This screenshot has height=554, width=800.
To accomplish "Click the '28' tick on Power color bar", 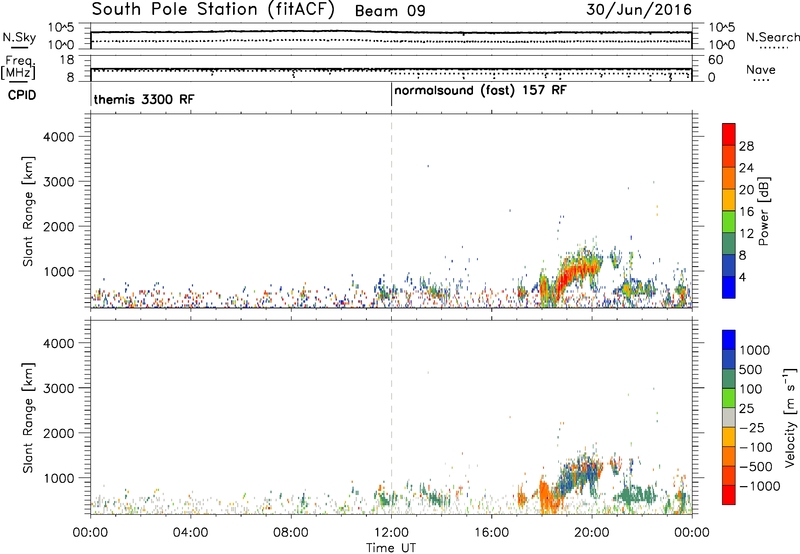I will (x=746, y=146).
